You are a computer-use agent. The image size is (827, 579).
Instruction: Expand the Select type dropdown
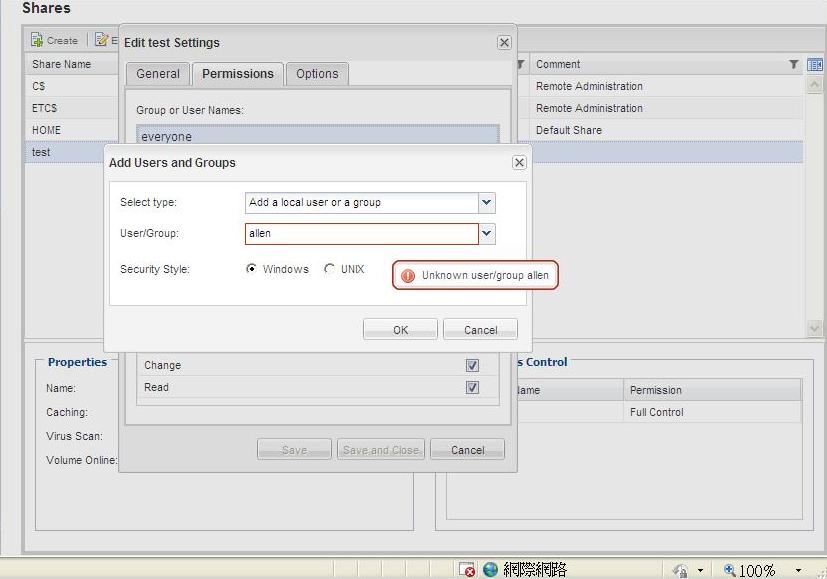pos(487,202)
